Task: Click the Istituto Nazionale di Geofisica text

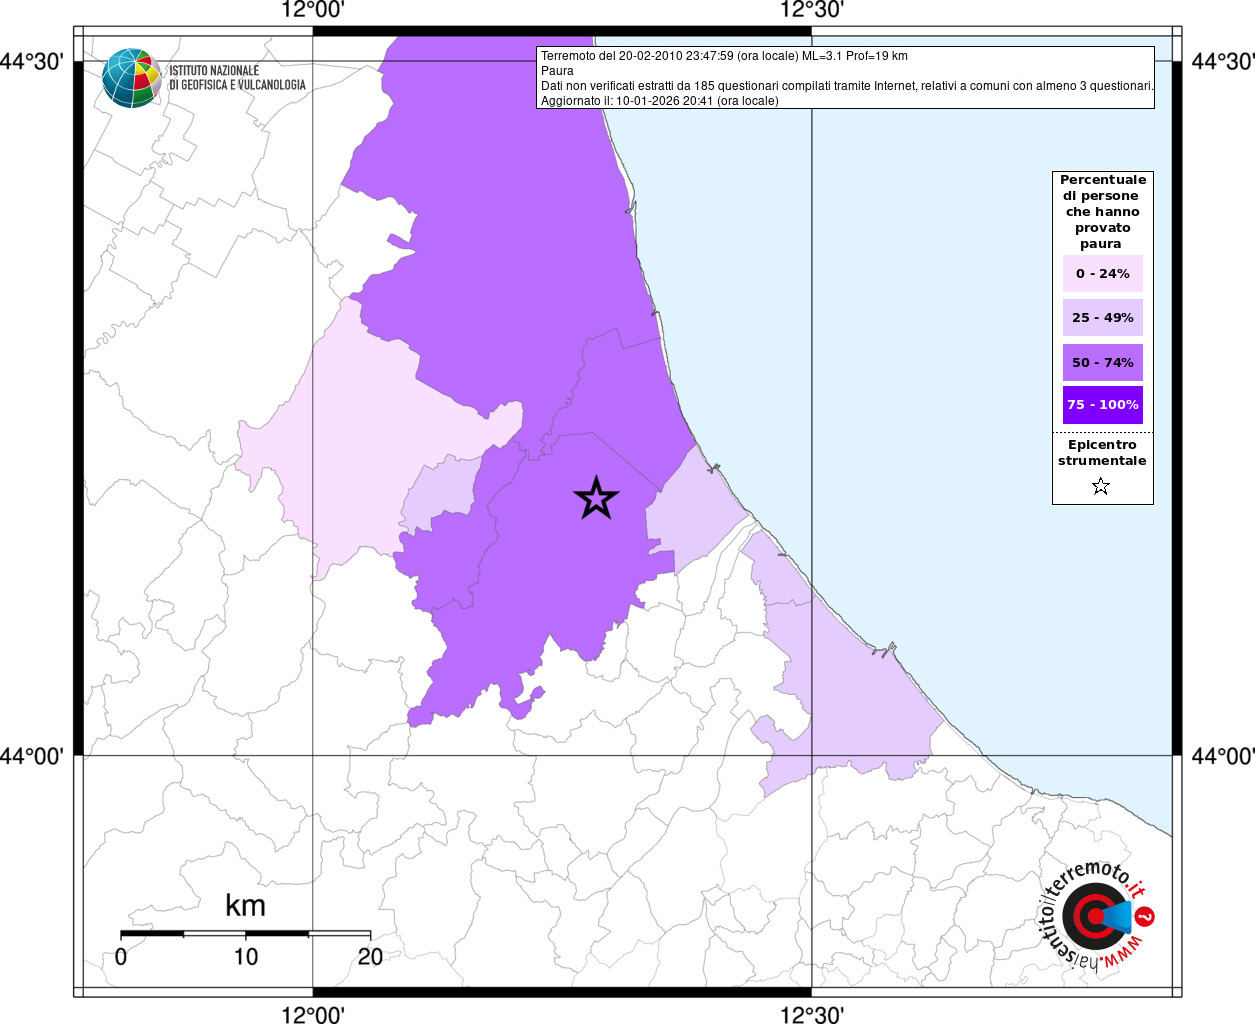Action: (237, 78)
